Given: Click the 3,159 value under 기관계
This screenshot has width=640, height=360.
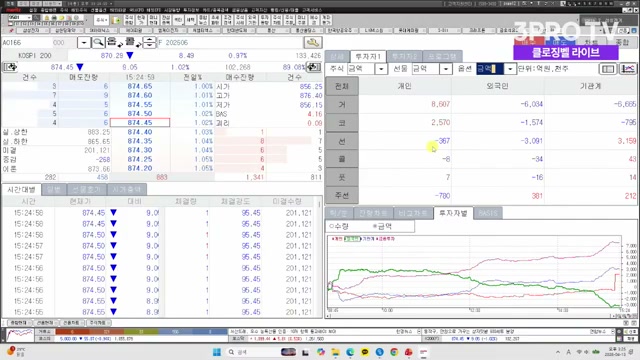Looking at the screenshot, I should [x=627, y=141].
